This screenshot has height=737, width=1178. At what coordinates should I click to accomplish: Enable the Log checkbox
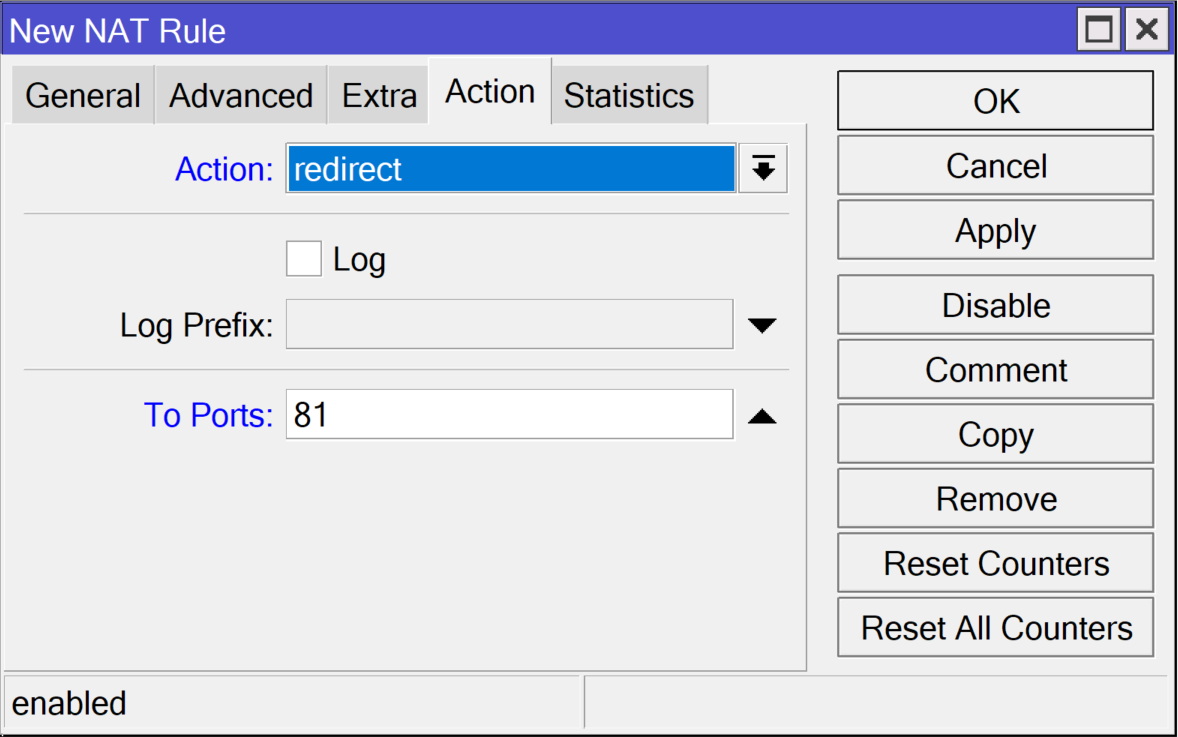coord(304,260)
